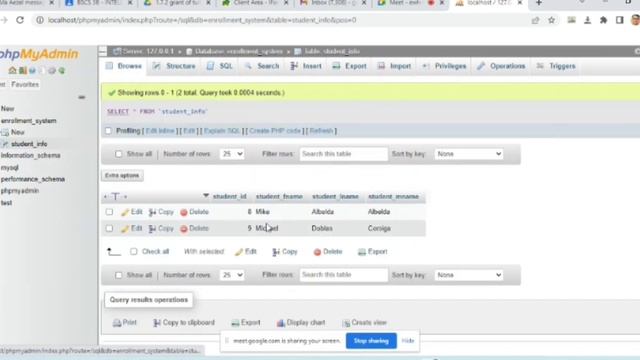
Task: Click the Edit pencil for the Mike row
Action: click(x=131, y=212)
